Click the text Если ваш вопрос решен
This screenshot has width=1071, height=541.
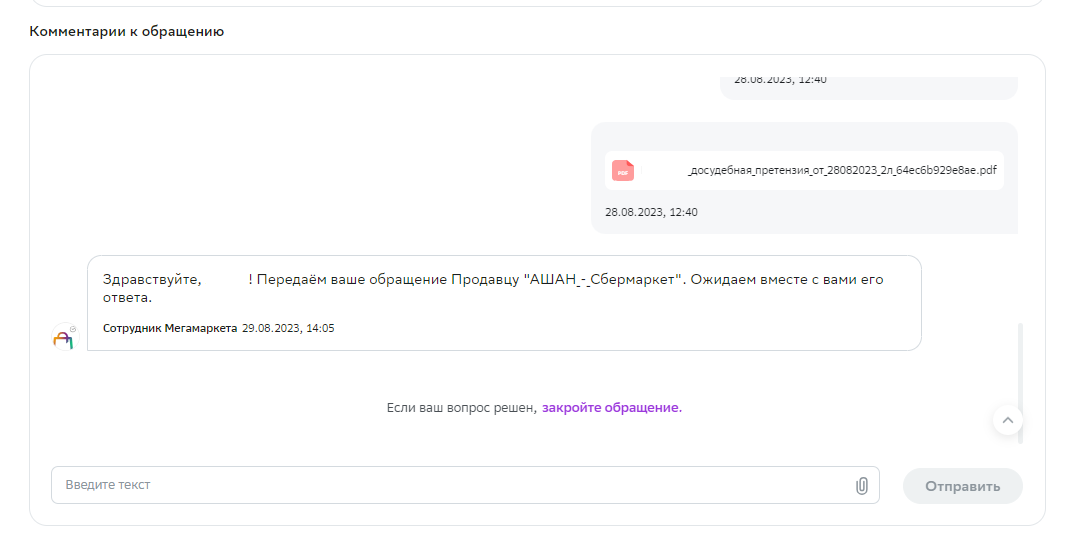(462, 408)
